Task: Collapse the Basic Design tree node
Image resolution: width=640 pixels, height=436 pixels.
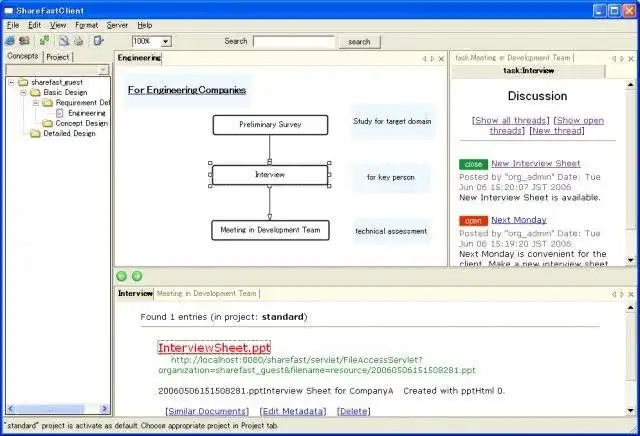Action: click(24, 93)
